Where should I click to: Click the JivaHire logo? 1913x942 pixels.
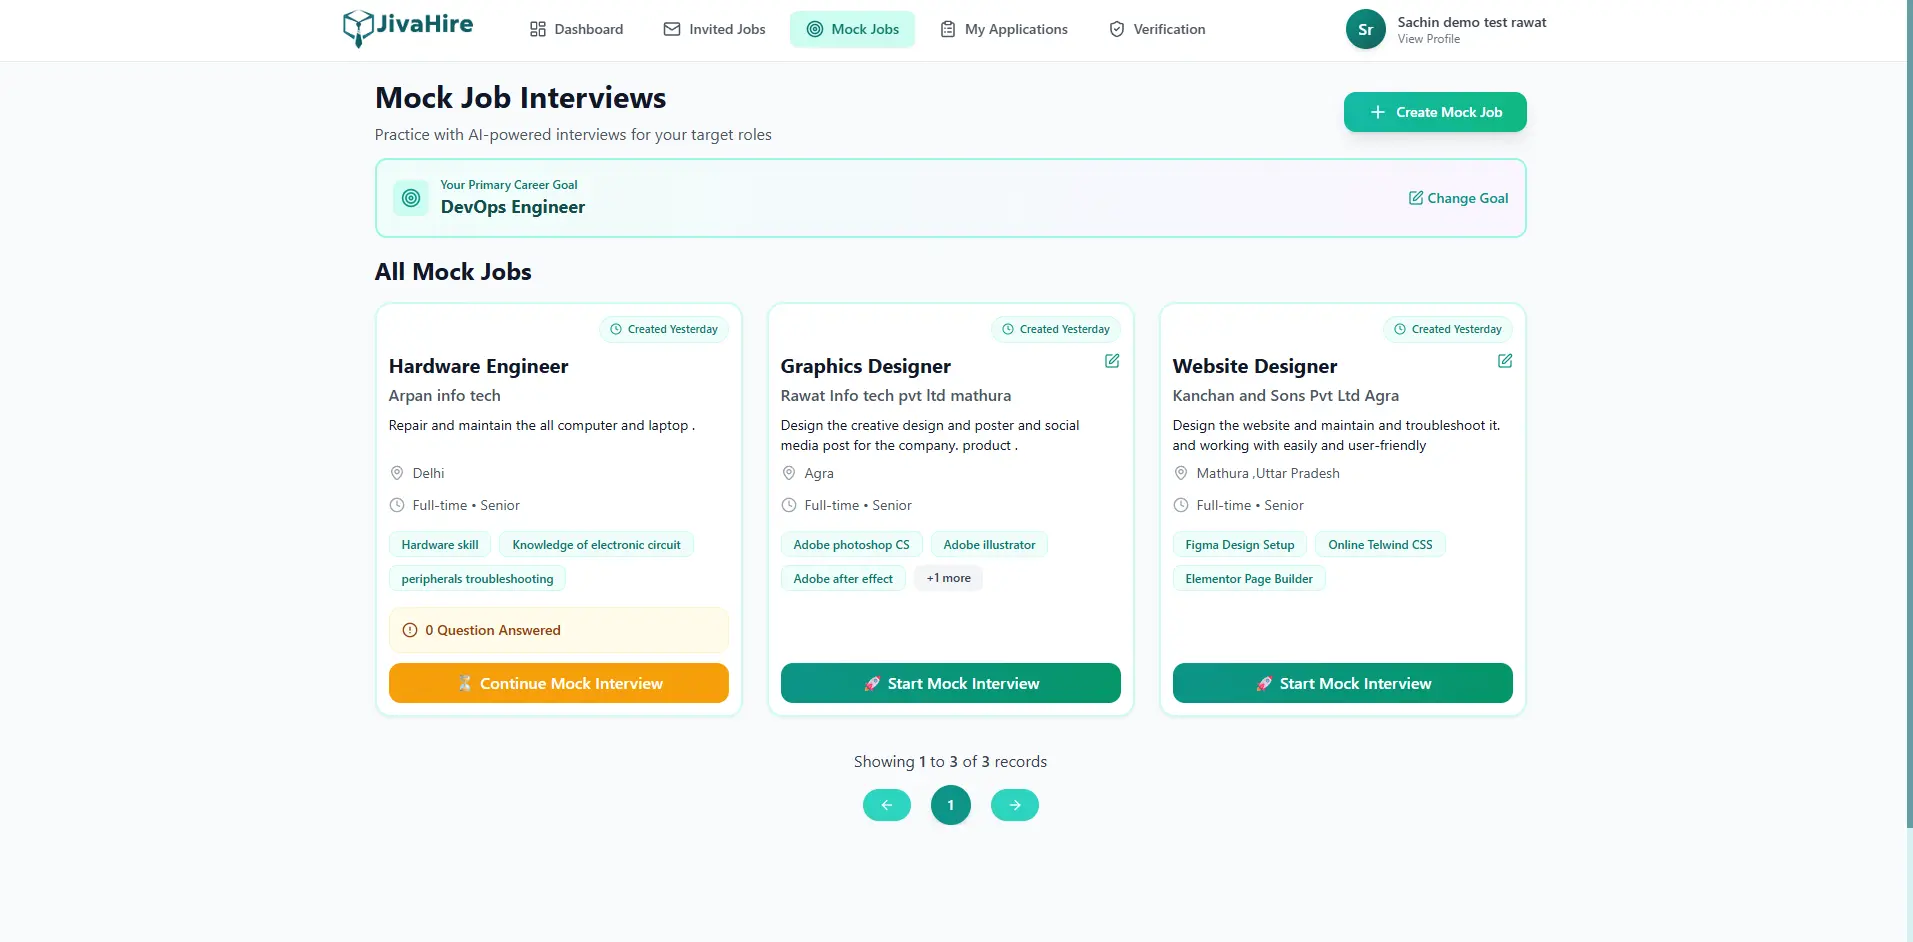pyautogui.click(x=408, y=27)
